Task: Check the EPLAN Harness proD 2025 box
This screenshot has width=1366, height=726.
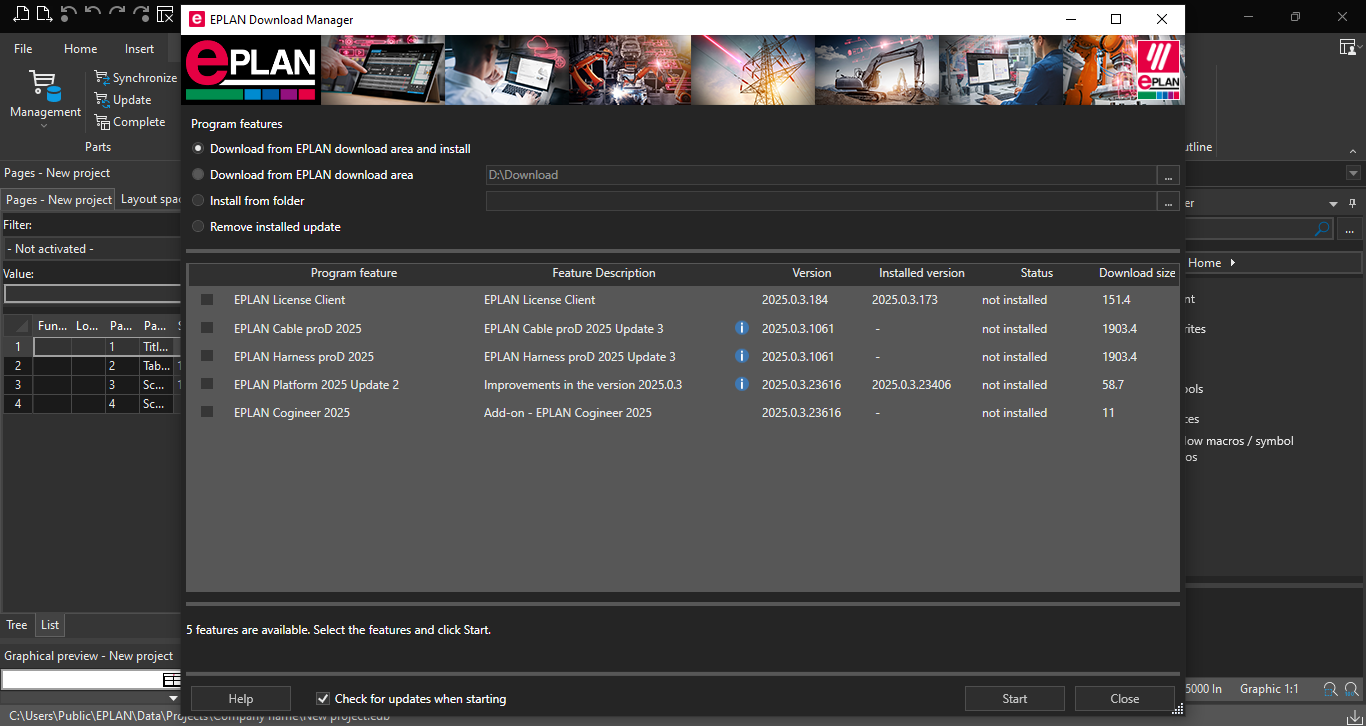Action: (207, 356)
